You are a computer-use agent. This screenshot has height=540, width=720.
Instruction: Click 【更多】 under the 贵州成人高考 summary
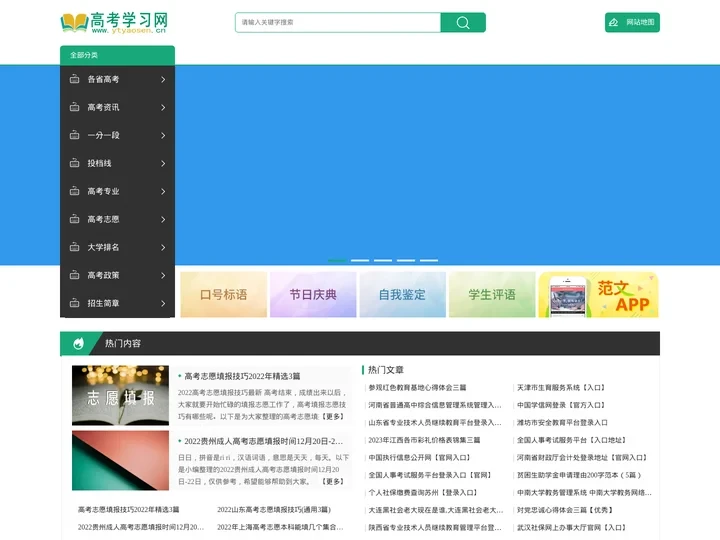pos(333,482)
